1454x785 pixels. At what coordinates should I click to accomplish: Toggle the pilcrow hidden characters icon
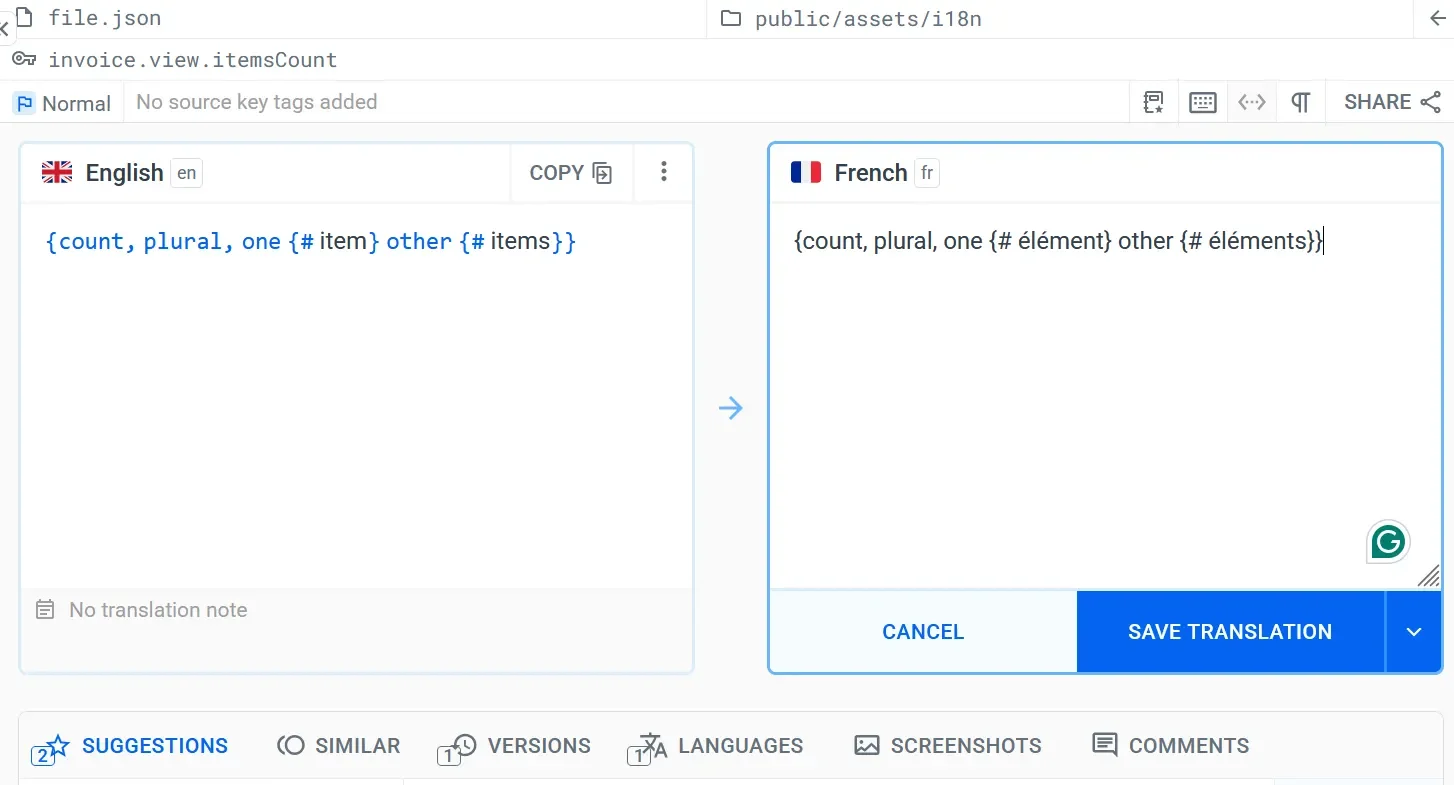click(1300, 102)
